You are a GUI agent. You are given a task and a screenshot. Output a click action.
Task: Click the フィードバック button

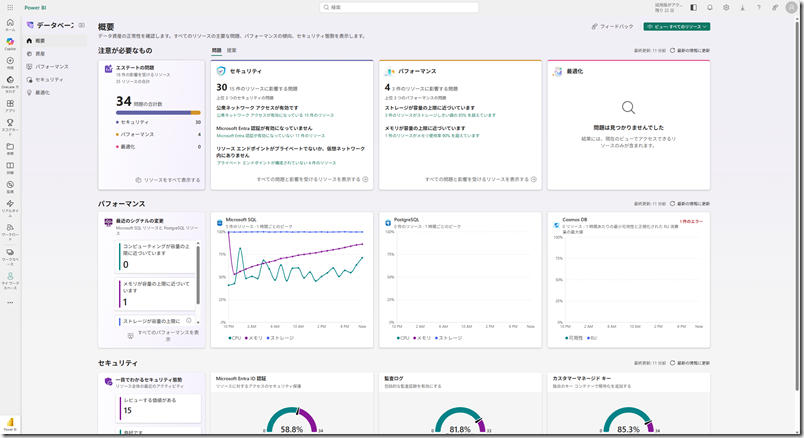pyautogui.click(x=612, y=27)
